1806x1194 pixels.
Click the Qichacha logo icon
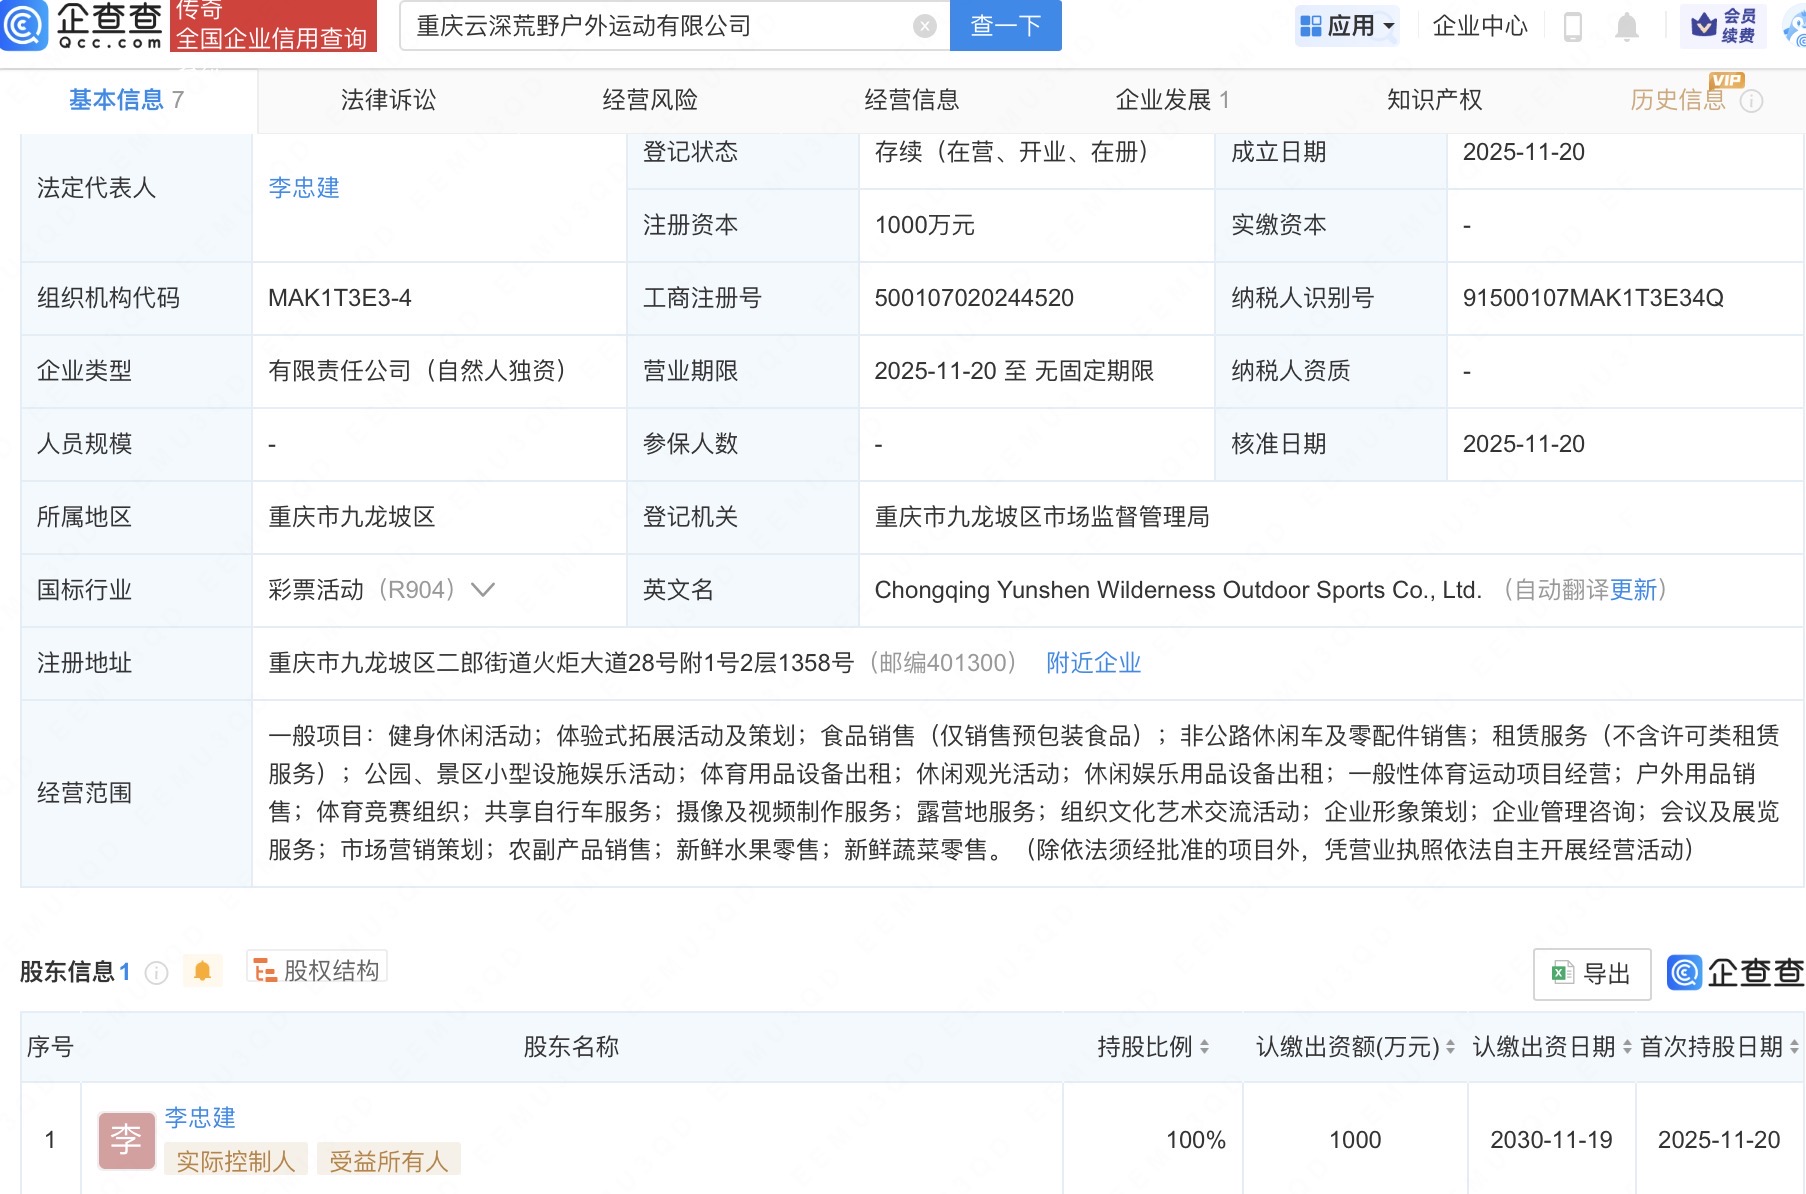24,25
